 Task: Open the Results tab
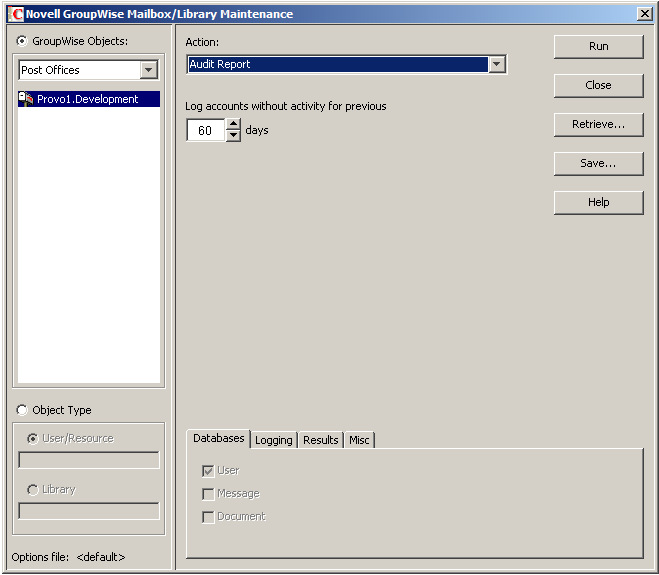[321, 440]
